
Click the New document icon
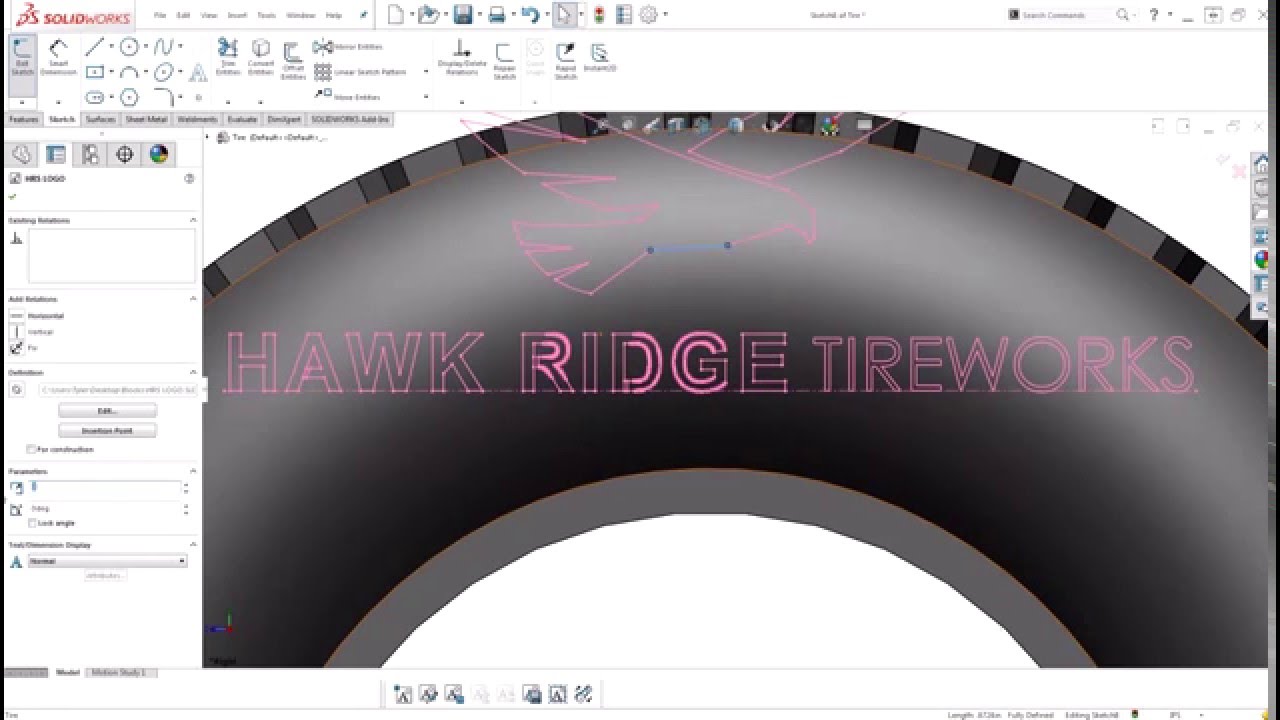click(396, 14)
